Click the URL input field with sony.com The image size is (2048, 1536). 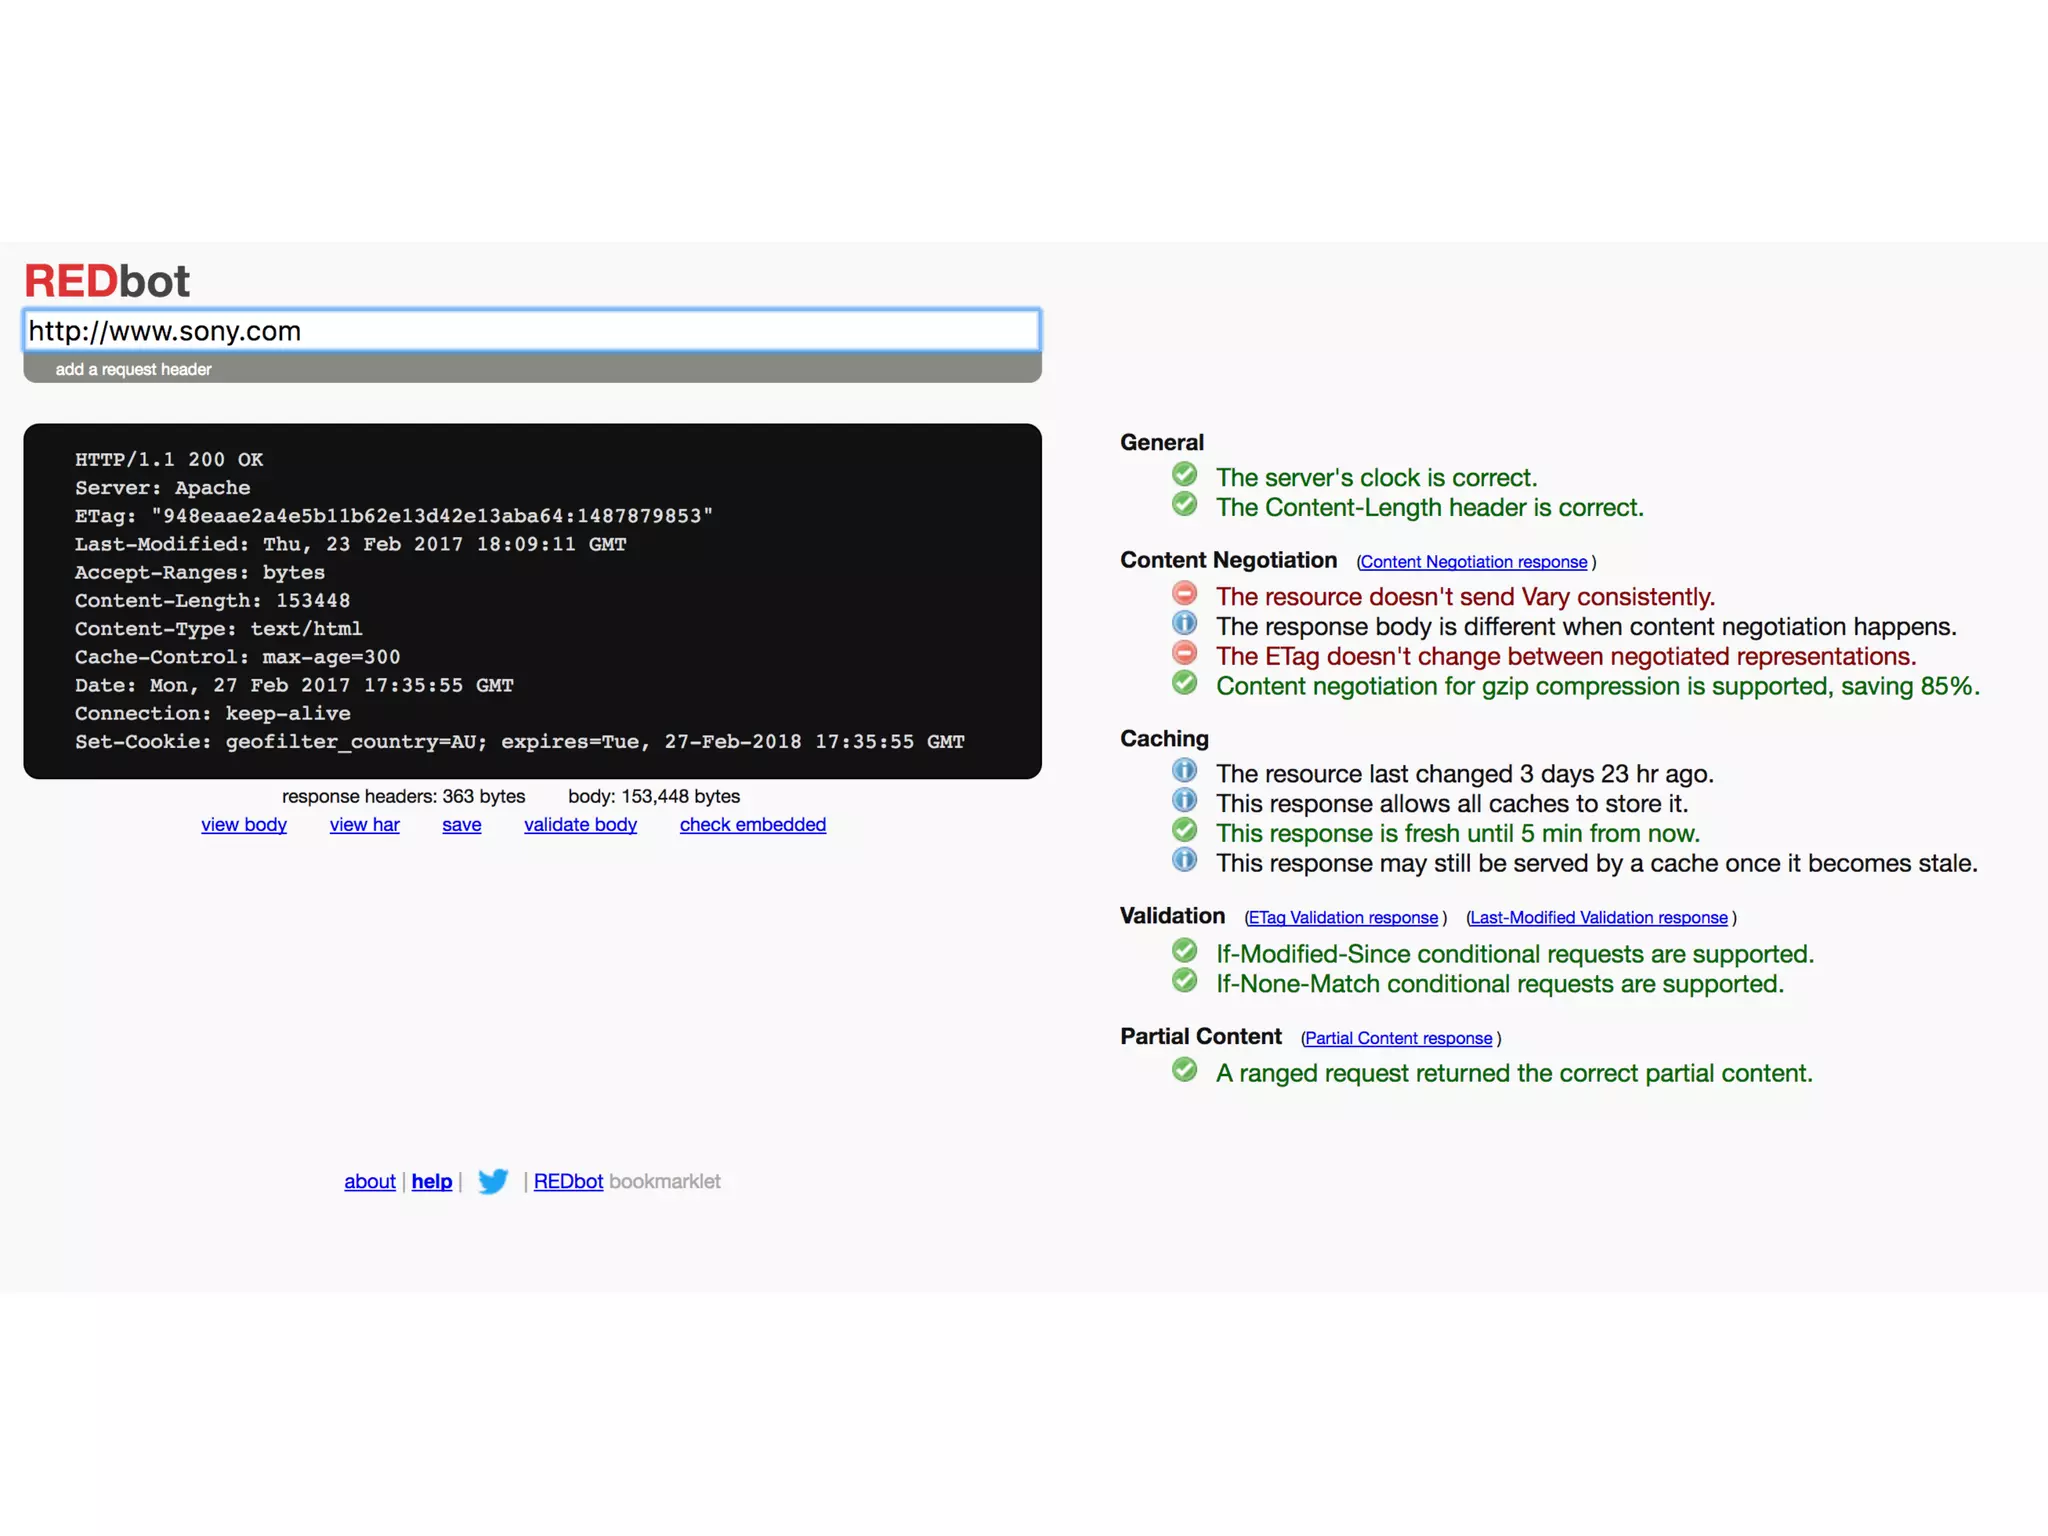coord(531,331)
